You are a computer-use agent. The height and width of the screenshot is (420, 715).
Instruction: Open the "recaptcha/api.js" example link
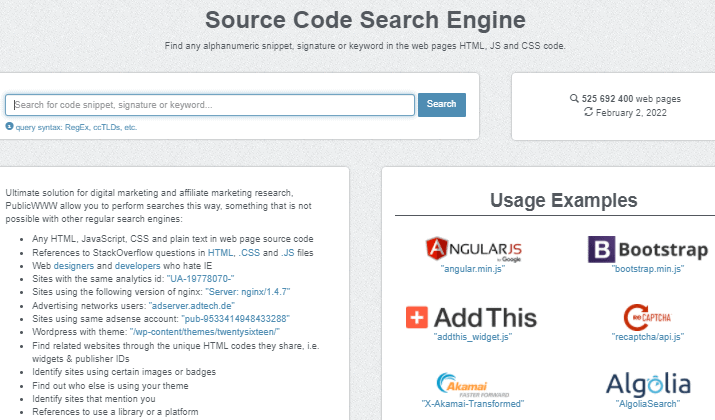(647, 337)
